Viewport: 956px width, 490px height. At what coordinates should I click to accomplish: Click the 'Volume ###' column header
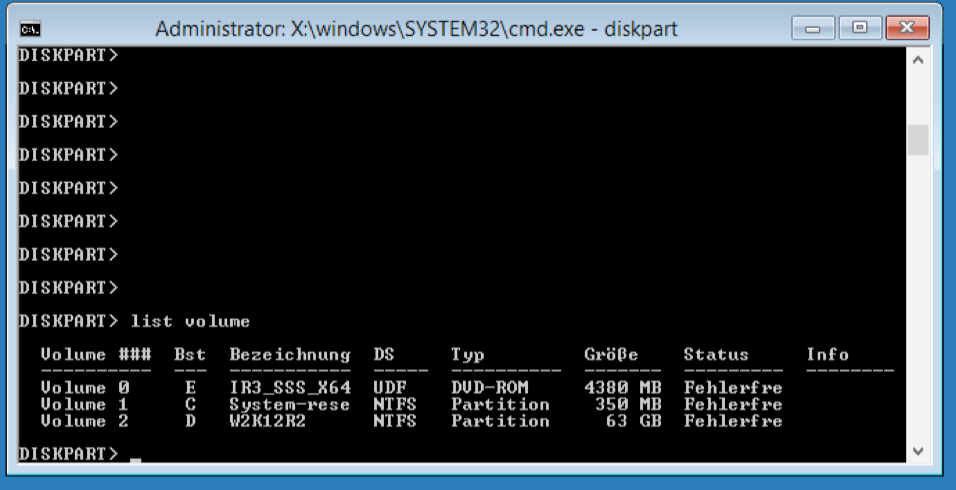[96, 354]
